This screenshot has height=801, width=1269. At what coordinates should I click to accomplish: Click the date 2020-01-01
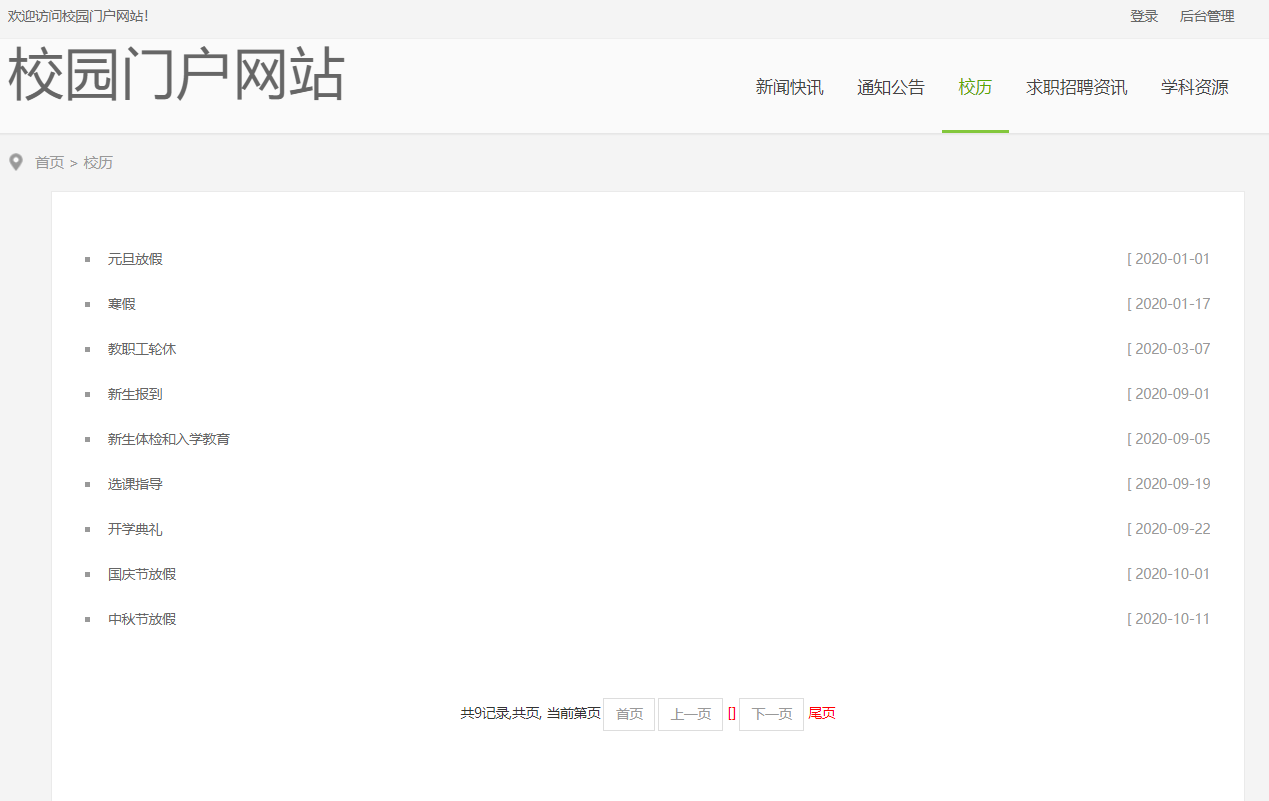[x=1172, y=259]
